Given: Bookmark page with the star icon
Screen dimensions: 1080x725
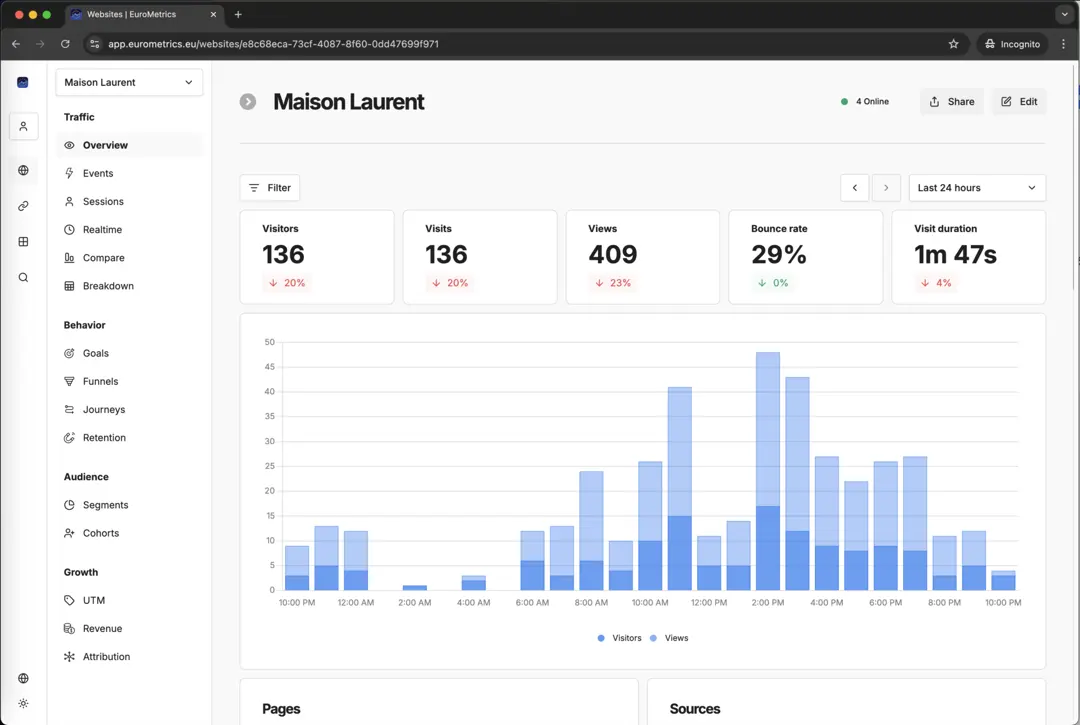Looking at the screenshot, I should [953, 44].
